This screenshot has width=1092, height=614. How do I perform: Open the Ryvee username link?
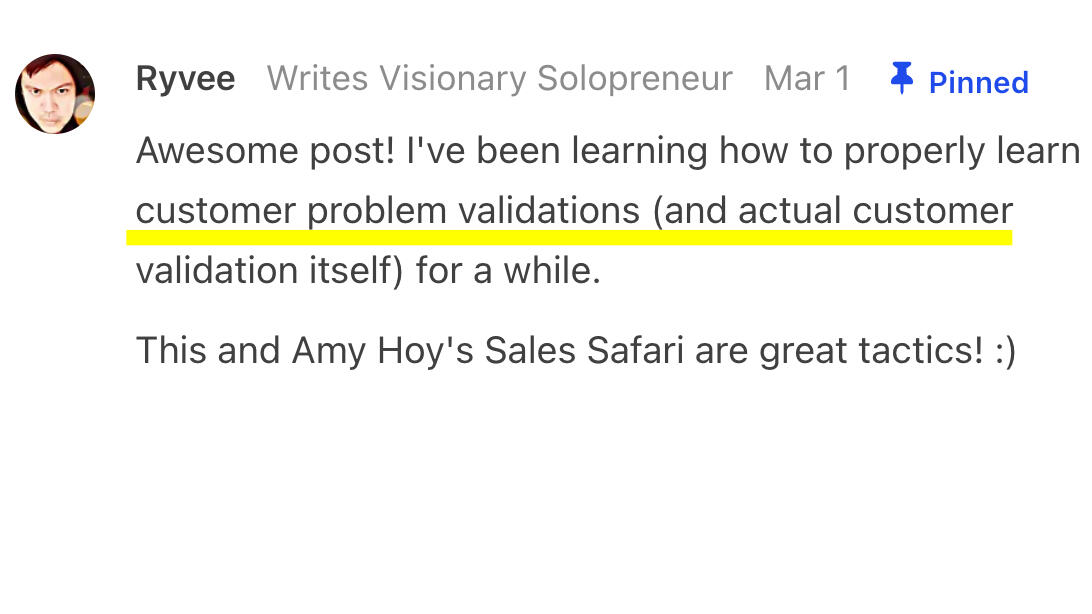pos(185,79)
